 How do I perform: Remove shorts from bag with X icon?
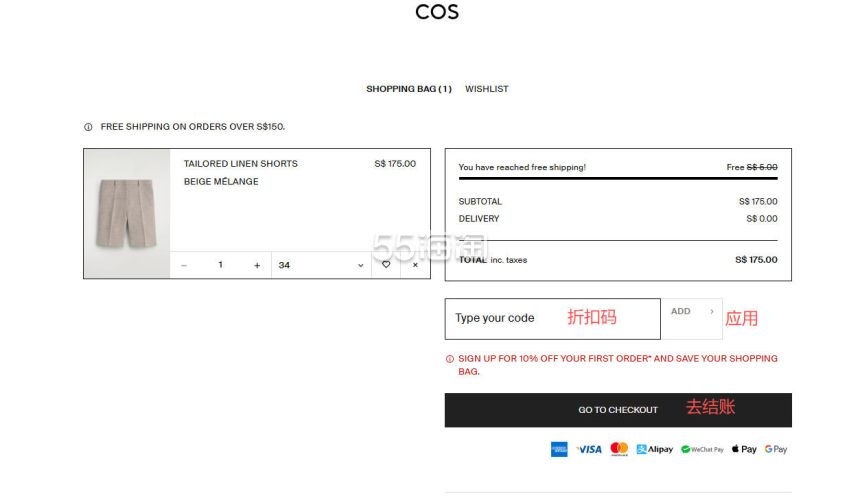point(415,265)
